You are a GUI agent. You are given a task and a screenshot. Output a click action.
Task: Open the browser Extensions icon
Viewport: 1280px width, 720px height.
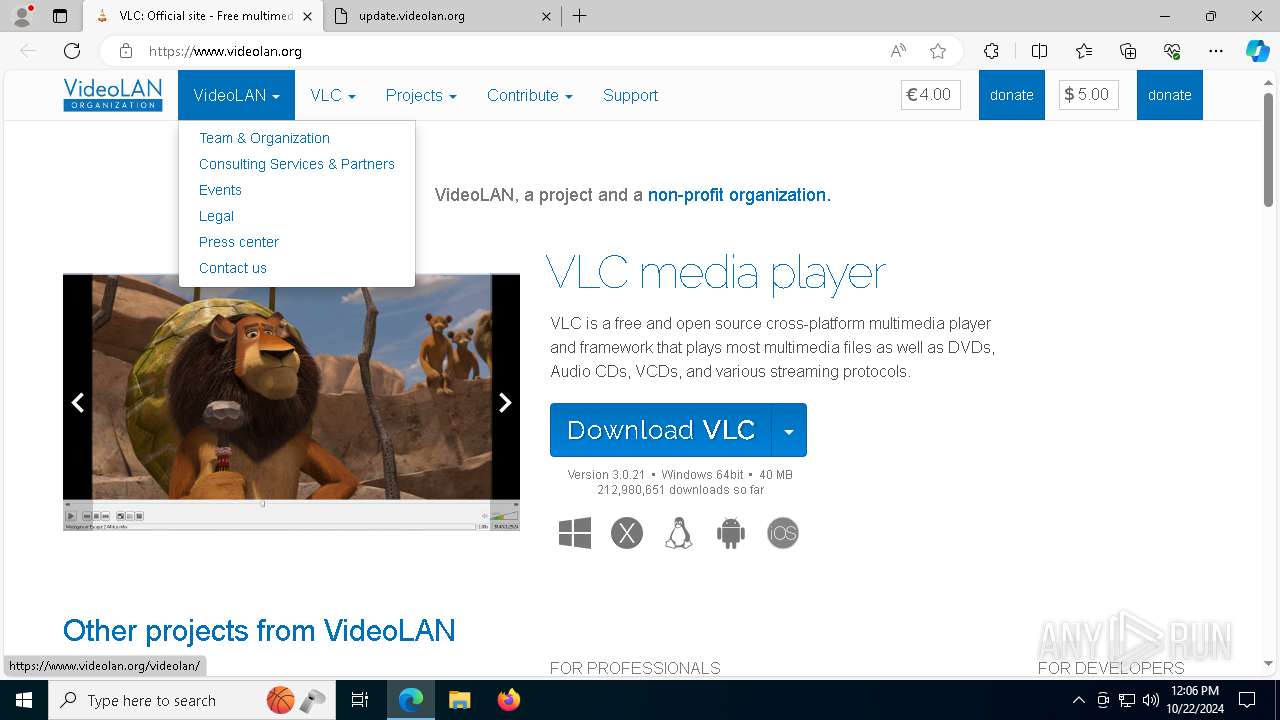[x=991, y=51]
